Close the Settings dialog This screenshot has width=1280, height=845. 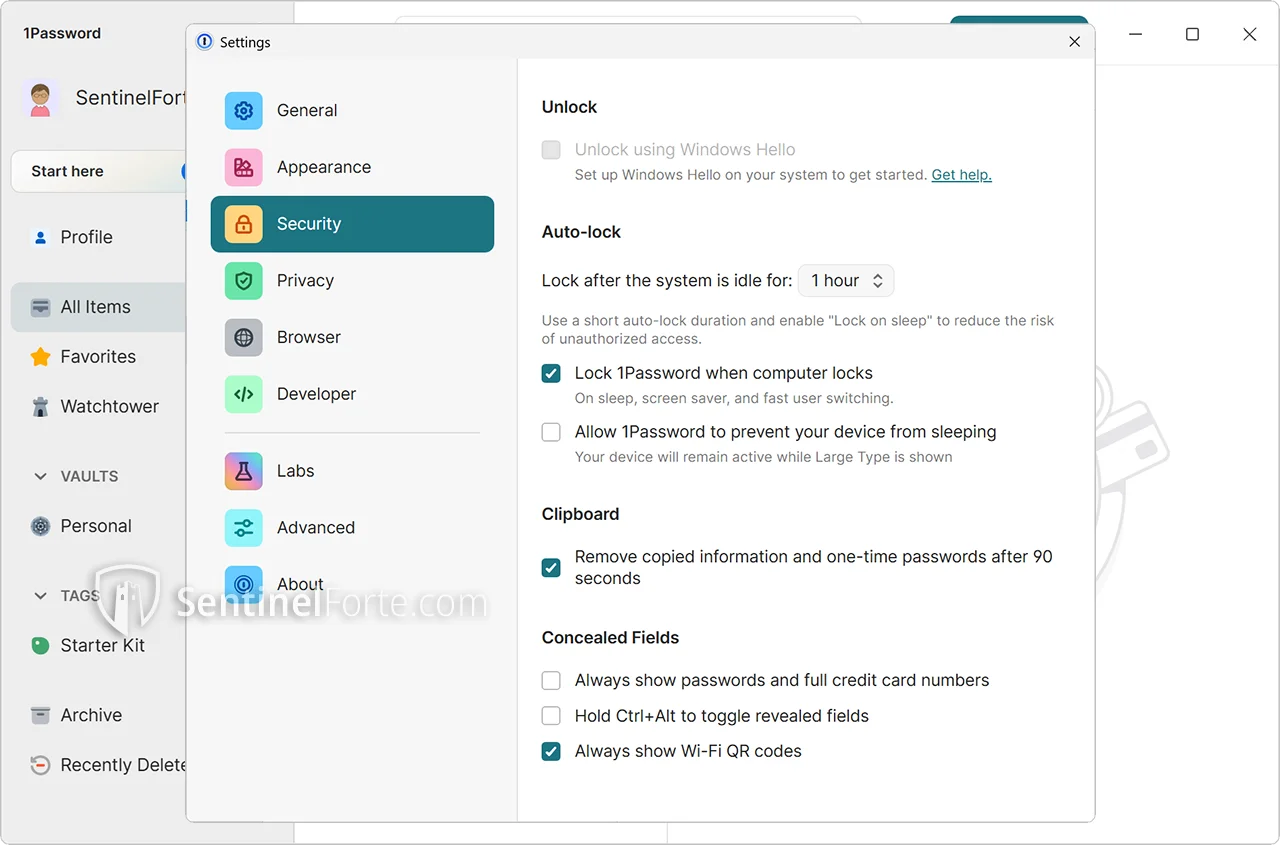[1075, 42]
